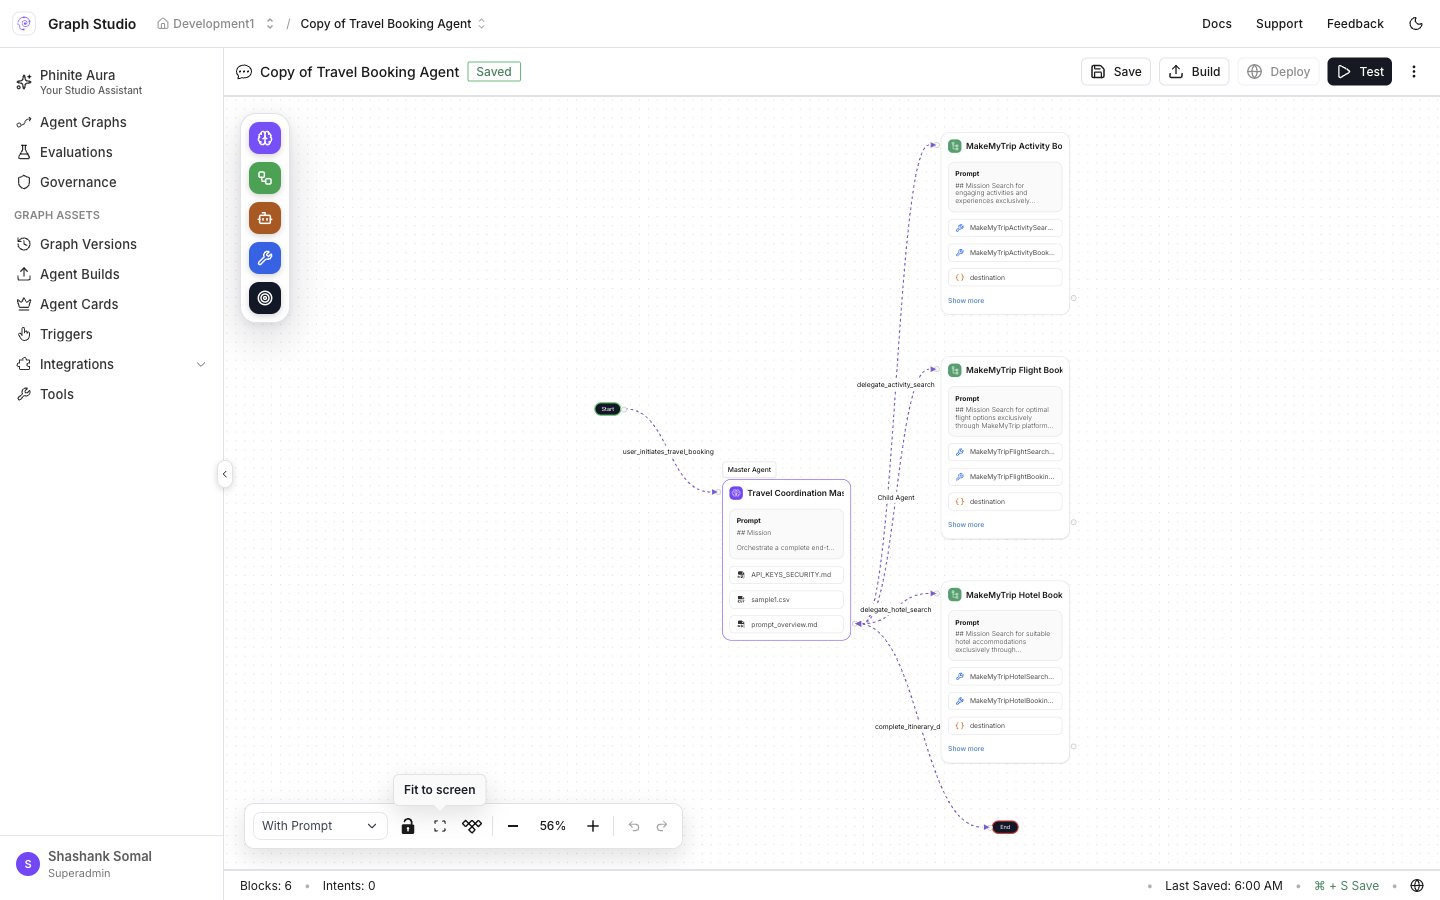Click the auto-layout icon in bottom toolbar
1440x900 pixels.
(x=472, y=826)
